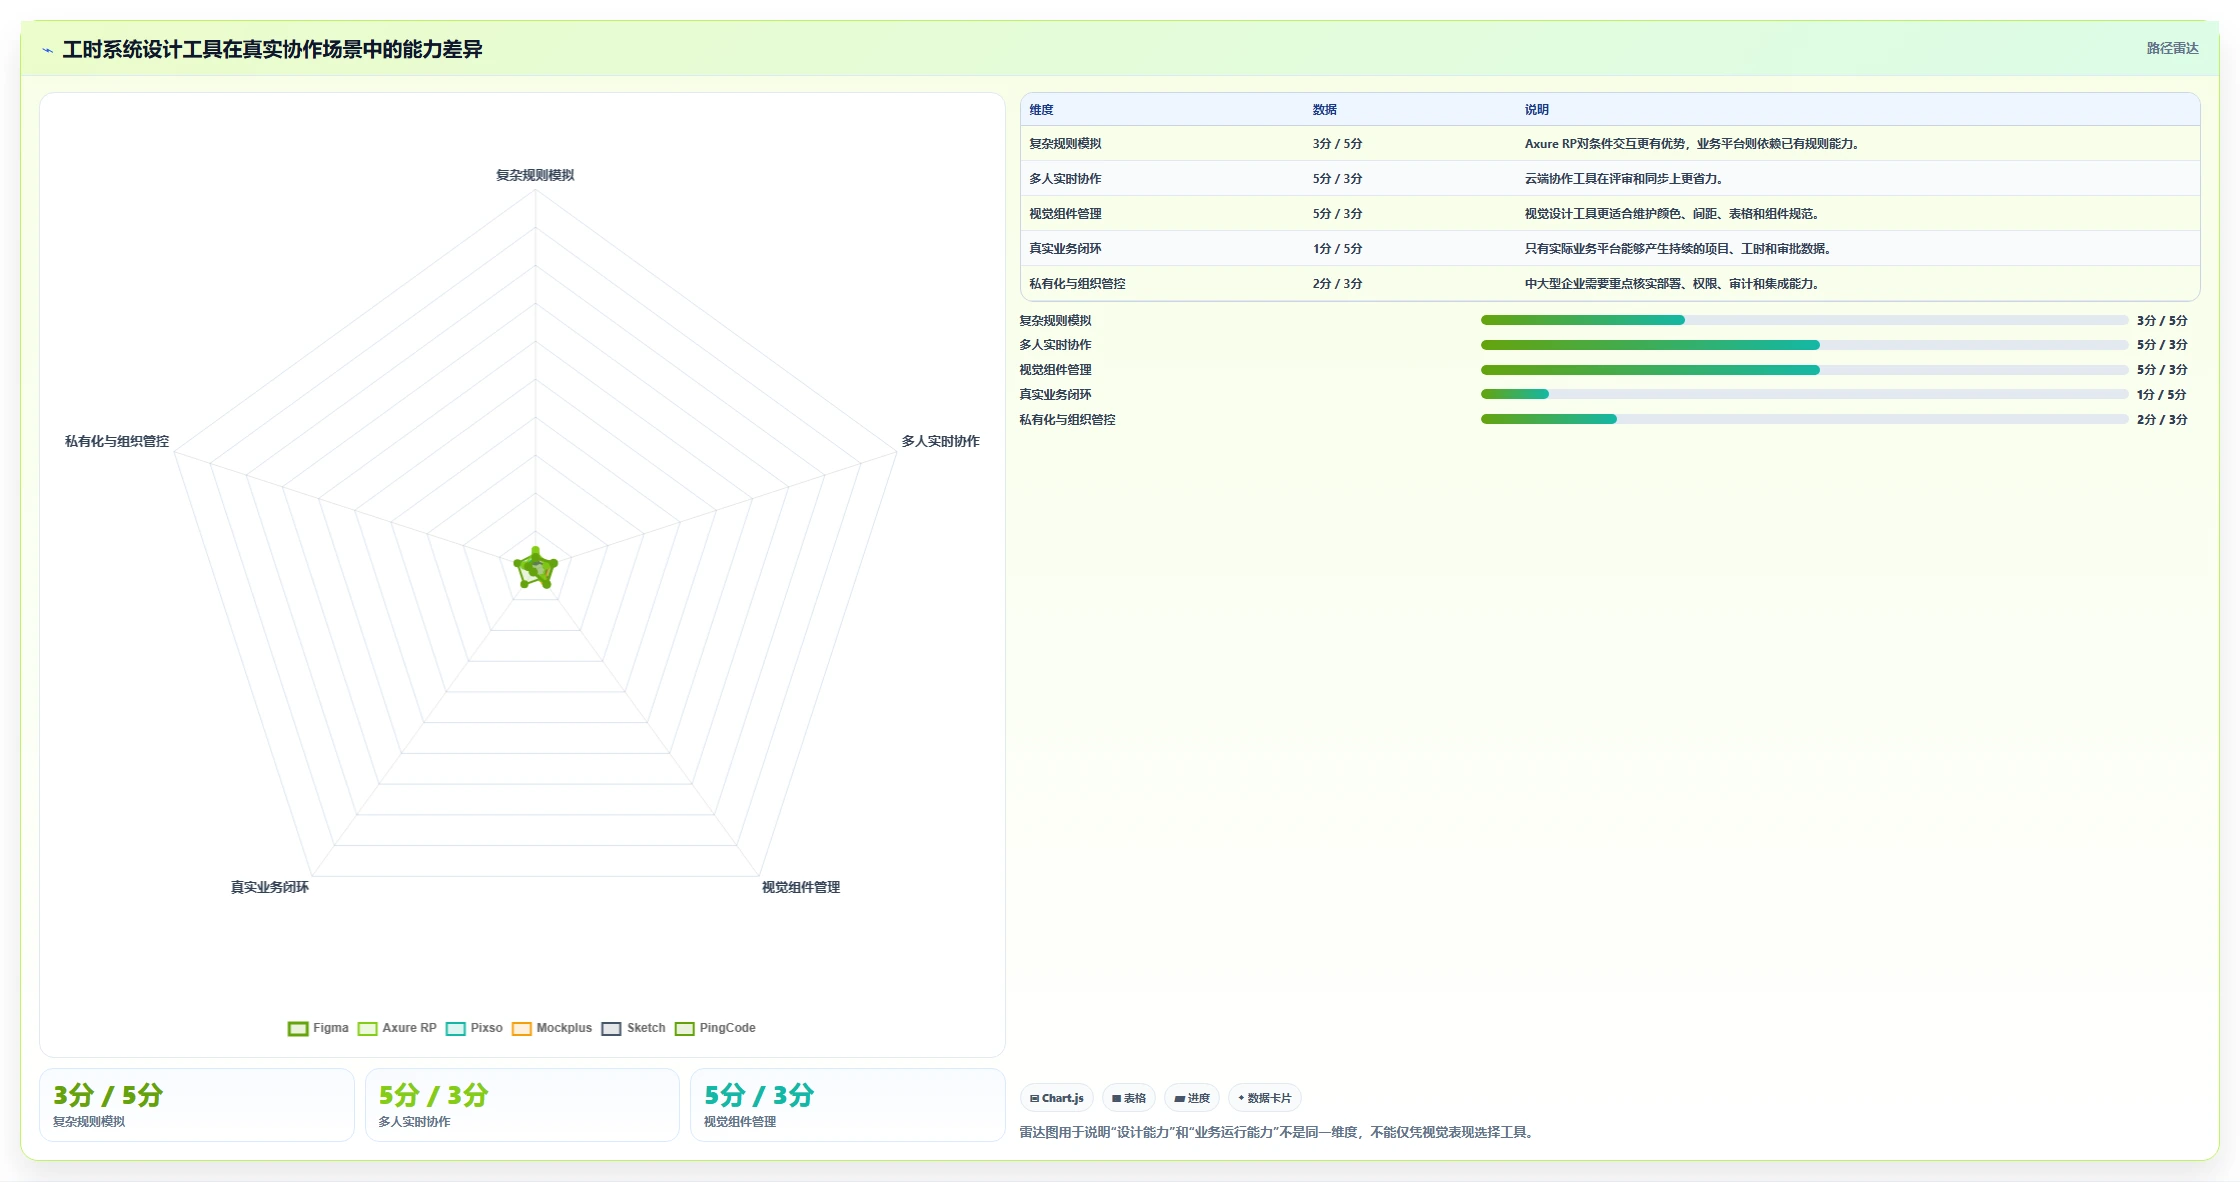Click the 多人实时协作 progress bar
Image resolution: width=2240 pixels, height=1182 pixels.
pyautogui.click(x=1804, y=345)
